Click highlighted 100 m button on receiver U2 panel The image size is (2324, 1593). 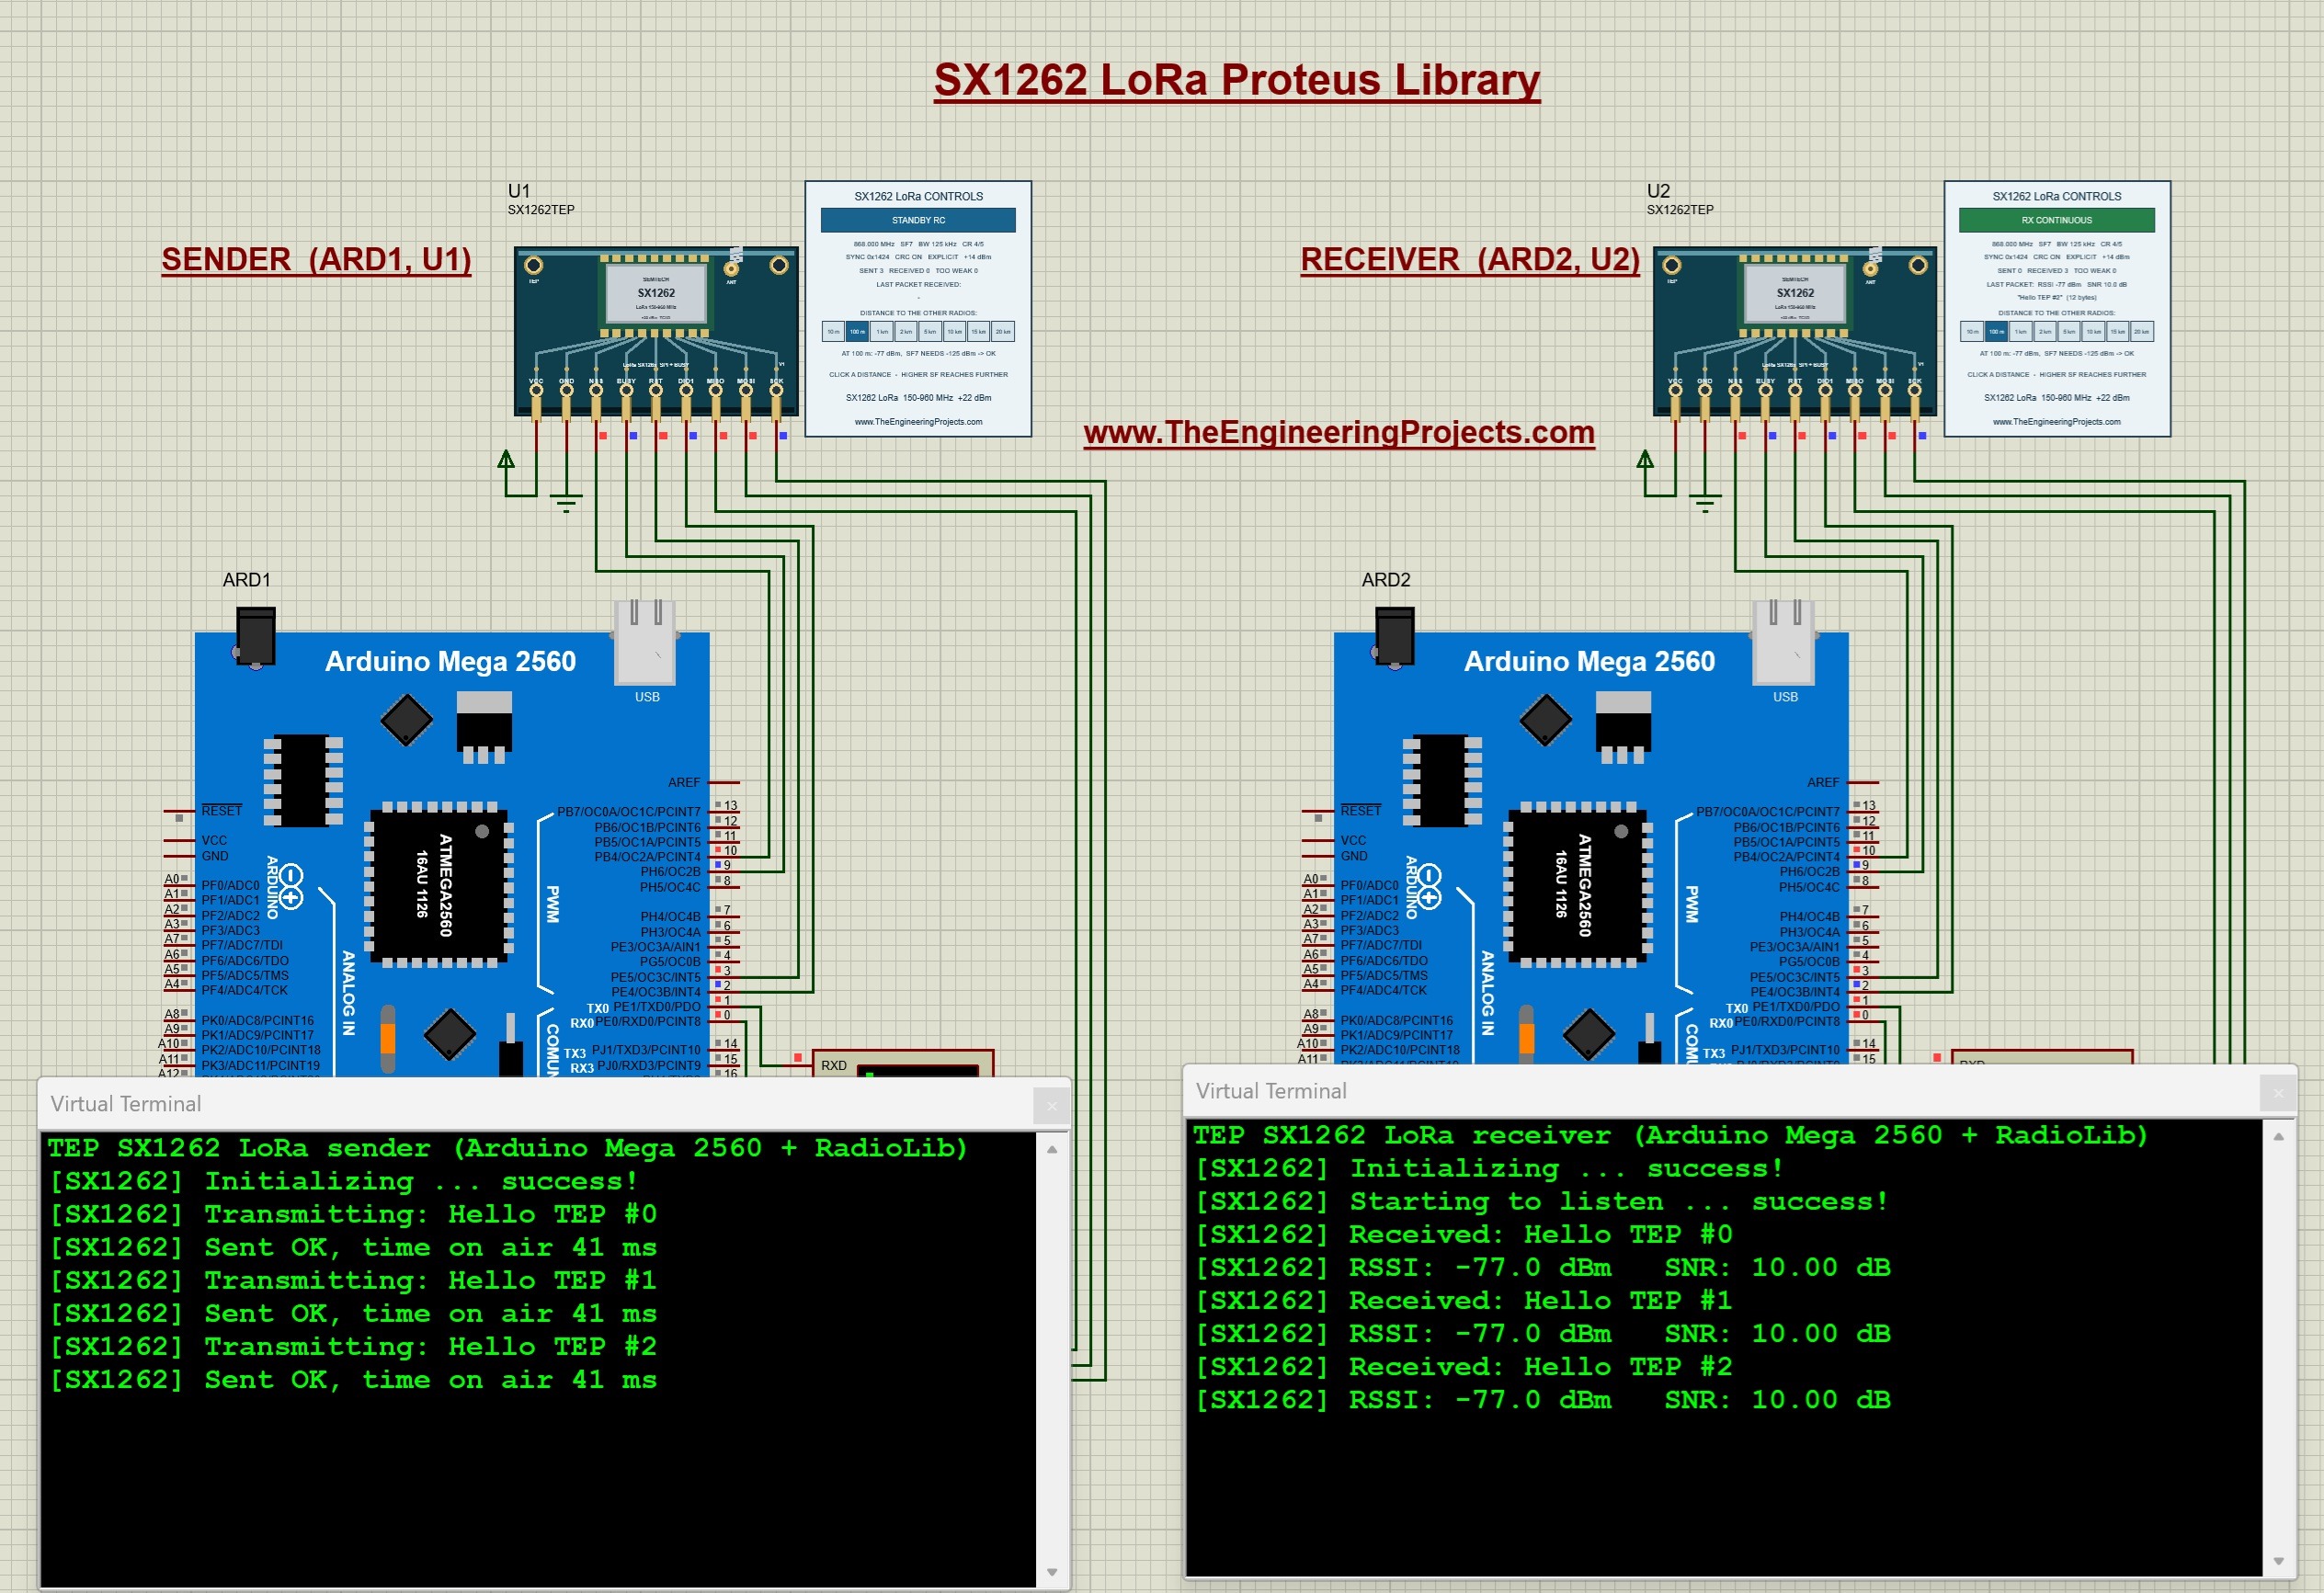pyautogui.click(x=1996, y=331)
